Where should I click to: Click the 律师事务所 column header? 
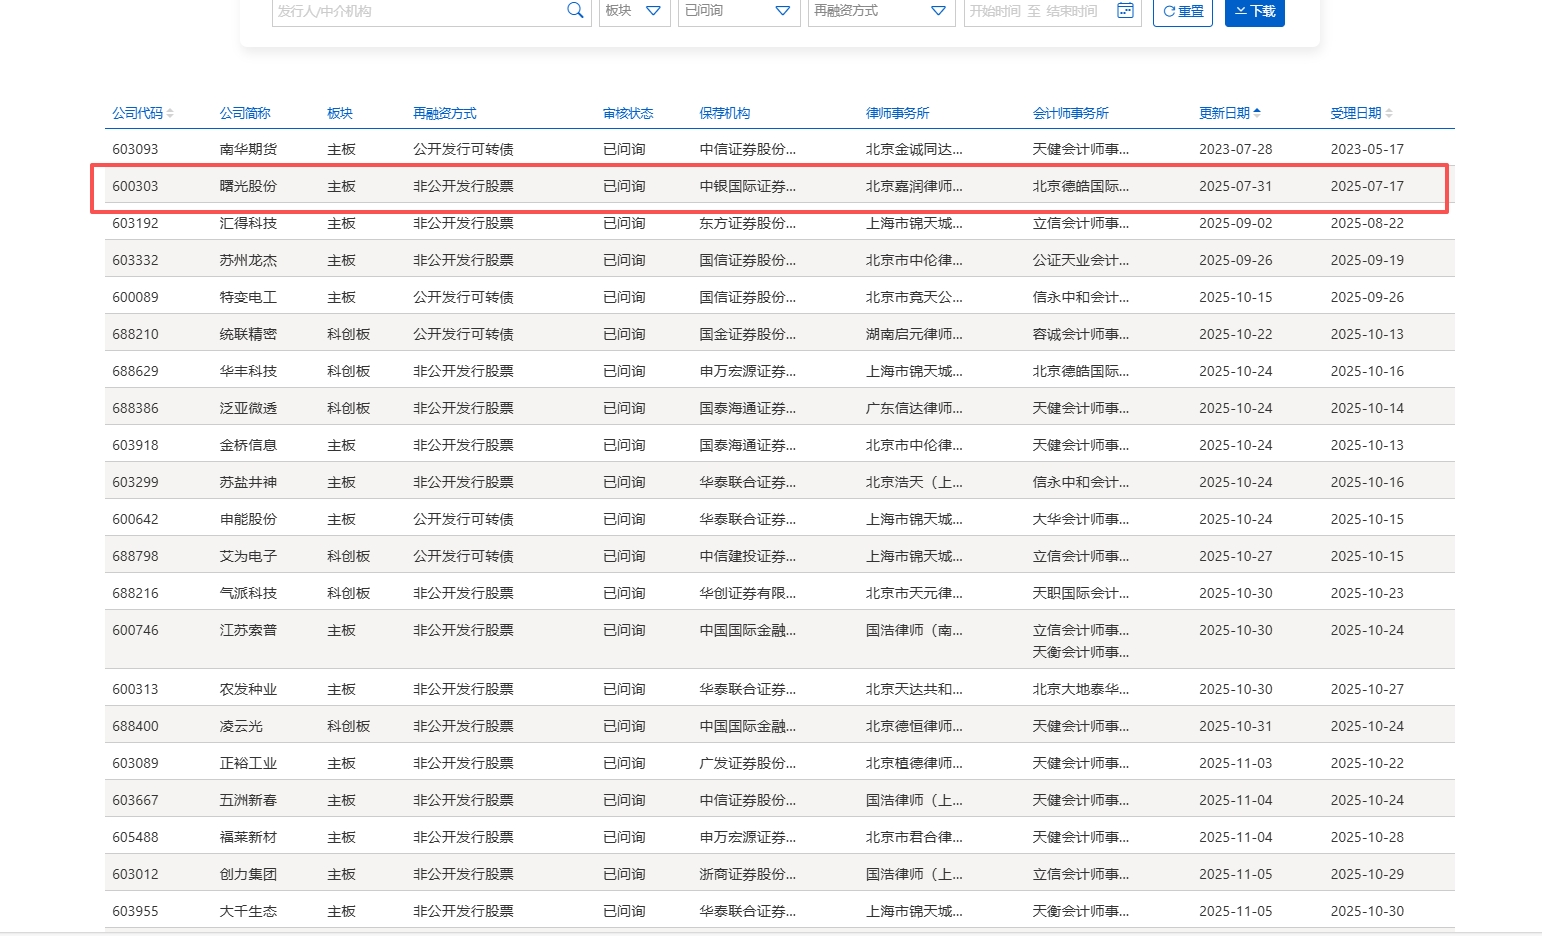coord(898,113)
